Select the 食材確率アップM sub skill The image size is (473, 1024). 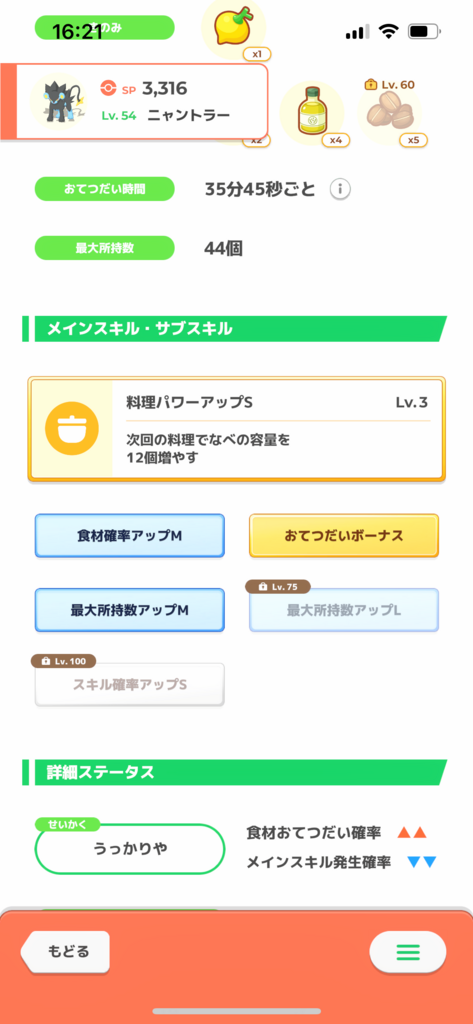coord(129,536)
